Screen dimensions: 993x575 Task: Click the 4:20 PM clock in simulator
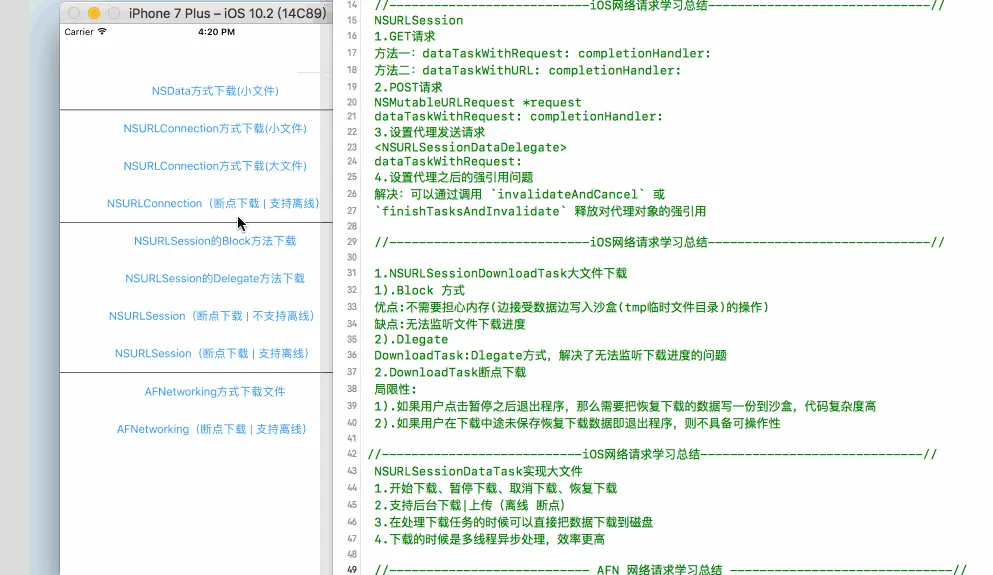pyautogui.click(x=216, y=32)
